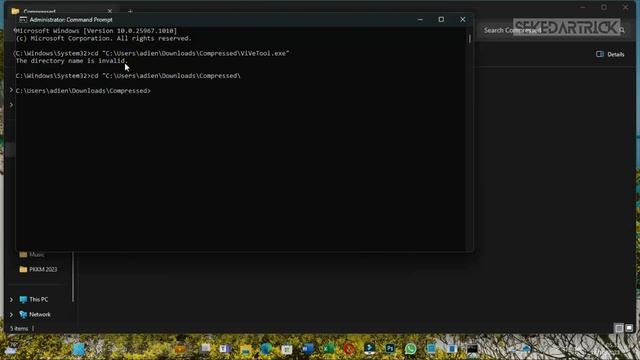Click 'The directory name is invalid.' text
This screenshot has height=360, width=640.
tap(71, 61)
